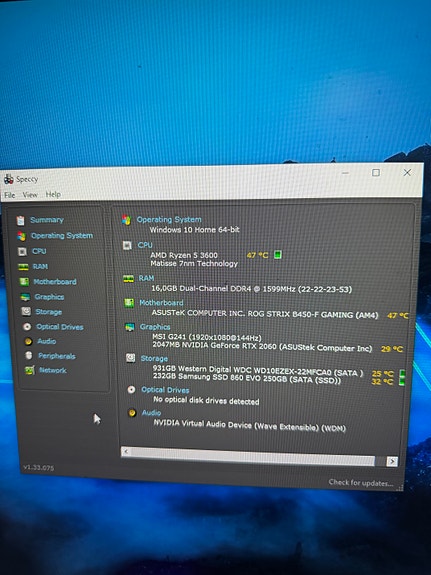Click the sidebar Operating System Windows icon
The image size is (431, 575).
click(x=22, y=237)
